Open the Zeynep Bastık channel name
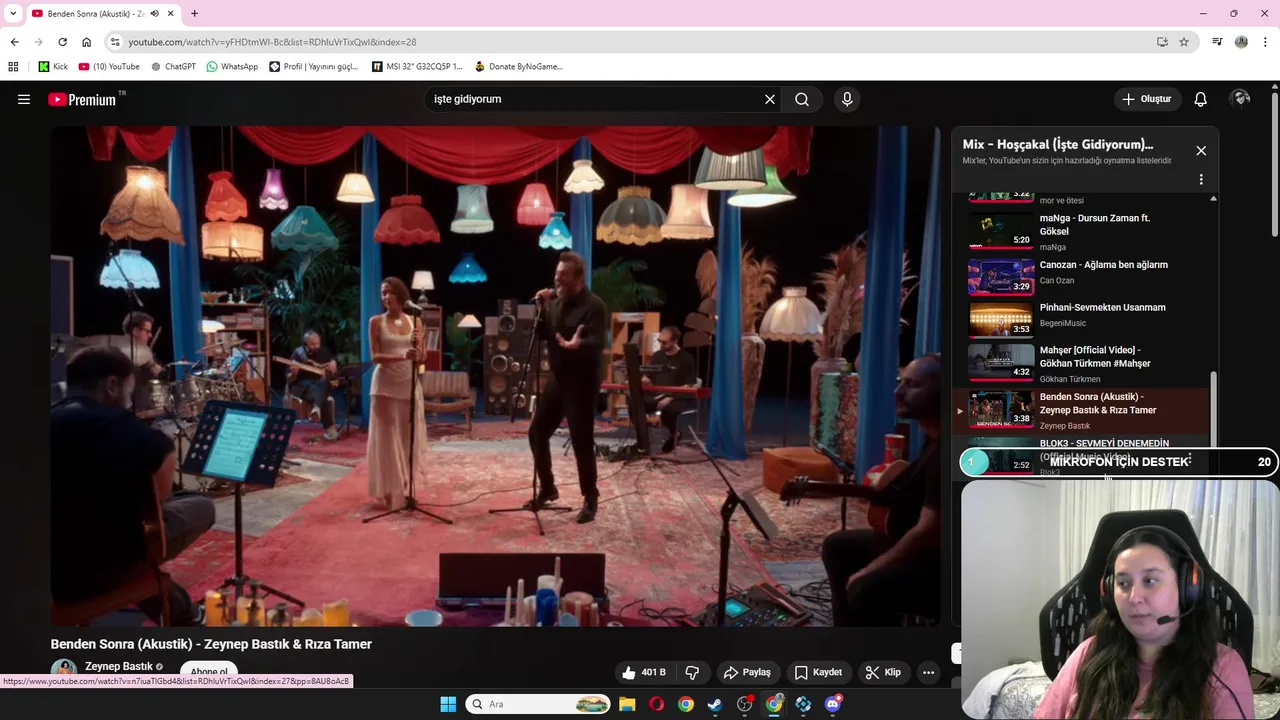Image resolution: width=1280 pixels, height=720 pixels. tap(119, 666)
